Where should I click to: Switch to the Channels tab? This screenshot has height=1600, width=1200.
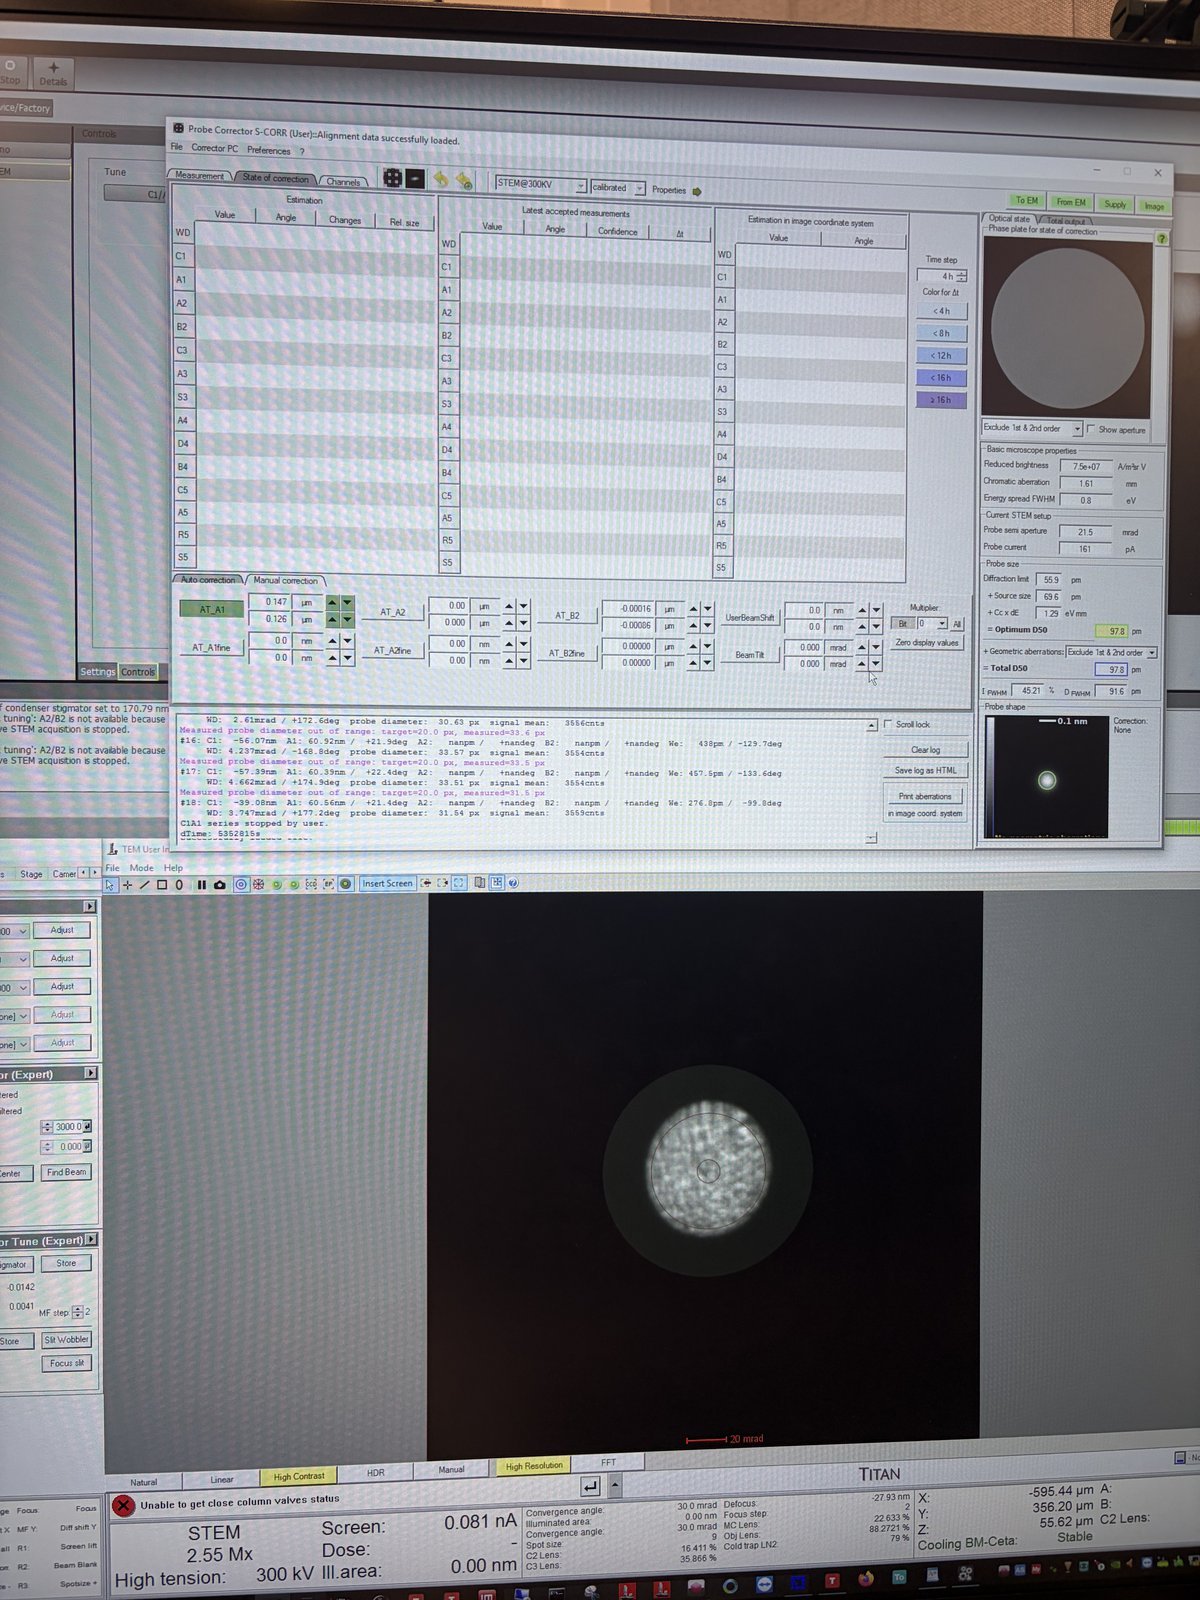point(343,181)
